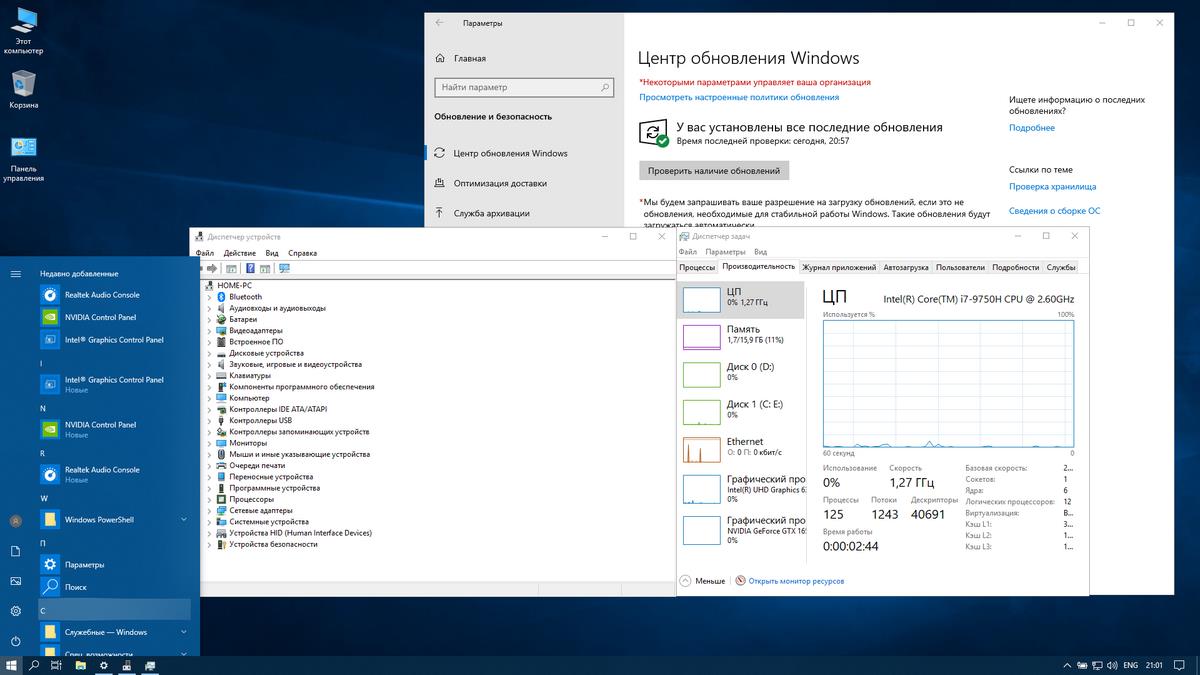Click the Power icon in Start menu
Screen dimensions: 1200x675
click(x=16, y=641)
